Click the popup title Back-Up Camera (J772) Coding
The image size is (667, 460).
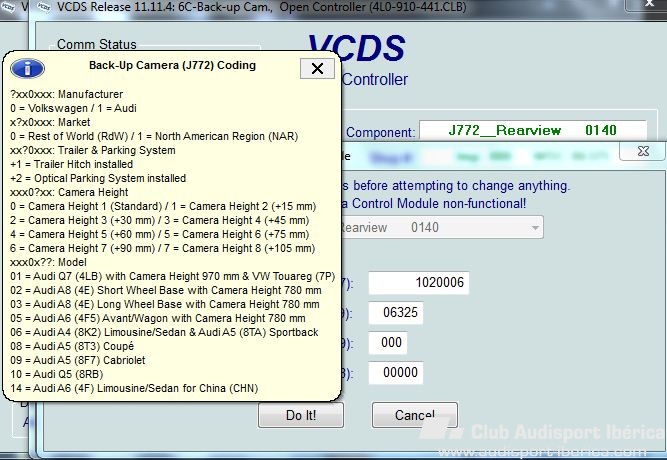tap(172, 65)
